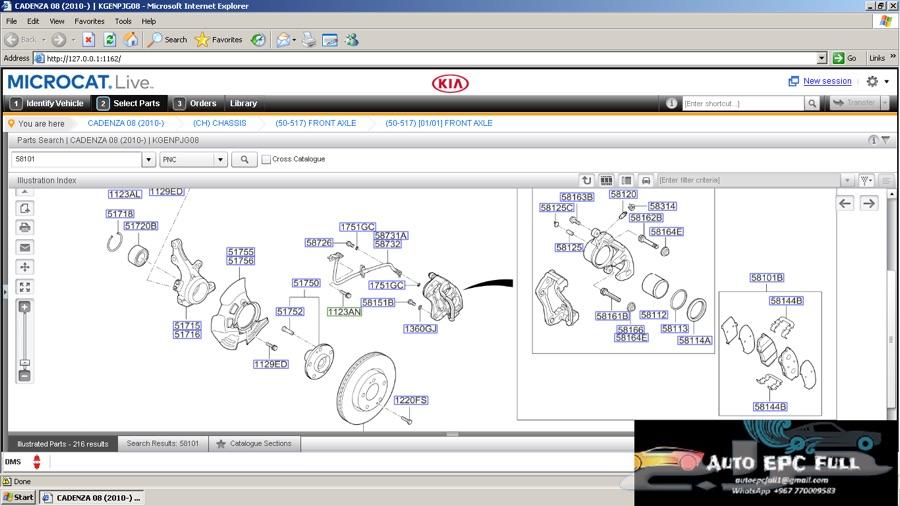Open the browser Tools menu
Viewport: 900px width, 506px height.
(x=123, y=21)
